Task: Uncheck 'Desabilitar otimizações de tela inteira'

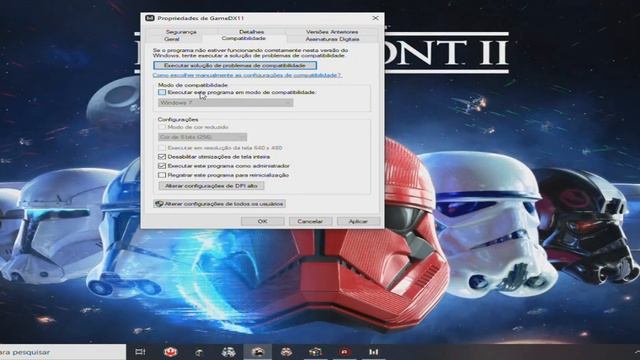Action: coord(162,157)
